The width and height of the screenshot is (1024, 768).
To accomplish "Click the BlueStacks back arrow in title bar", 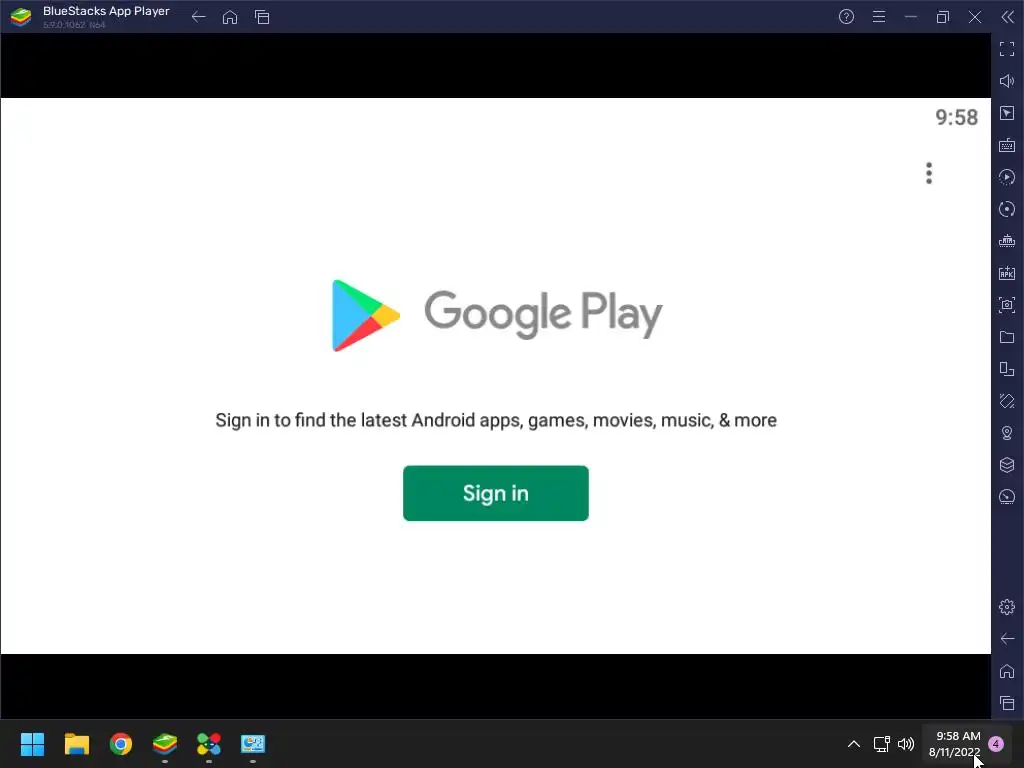I will [x=199, y=17].
